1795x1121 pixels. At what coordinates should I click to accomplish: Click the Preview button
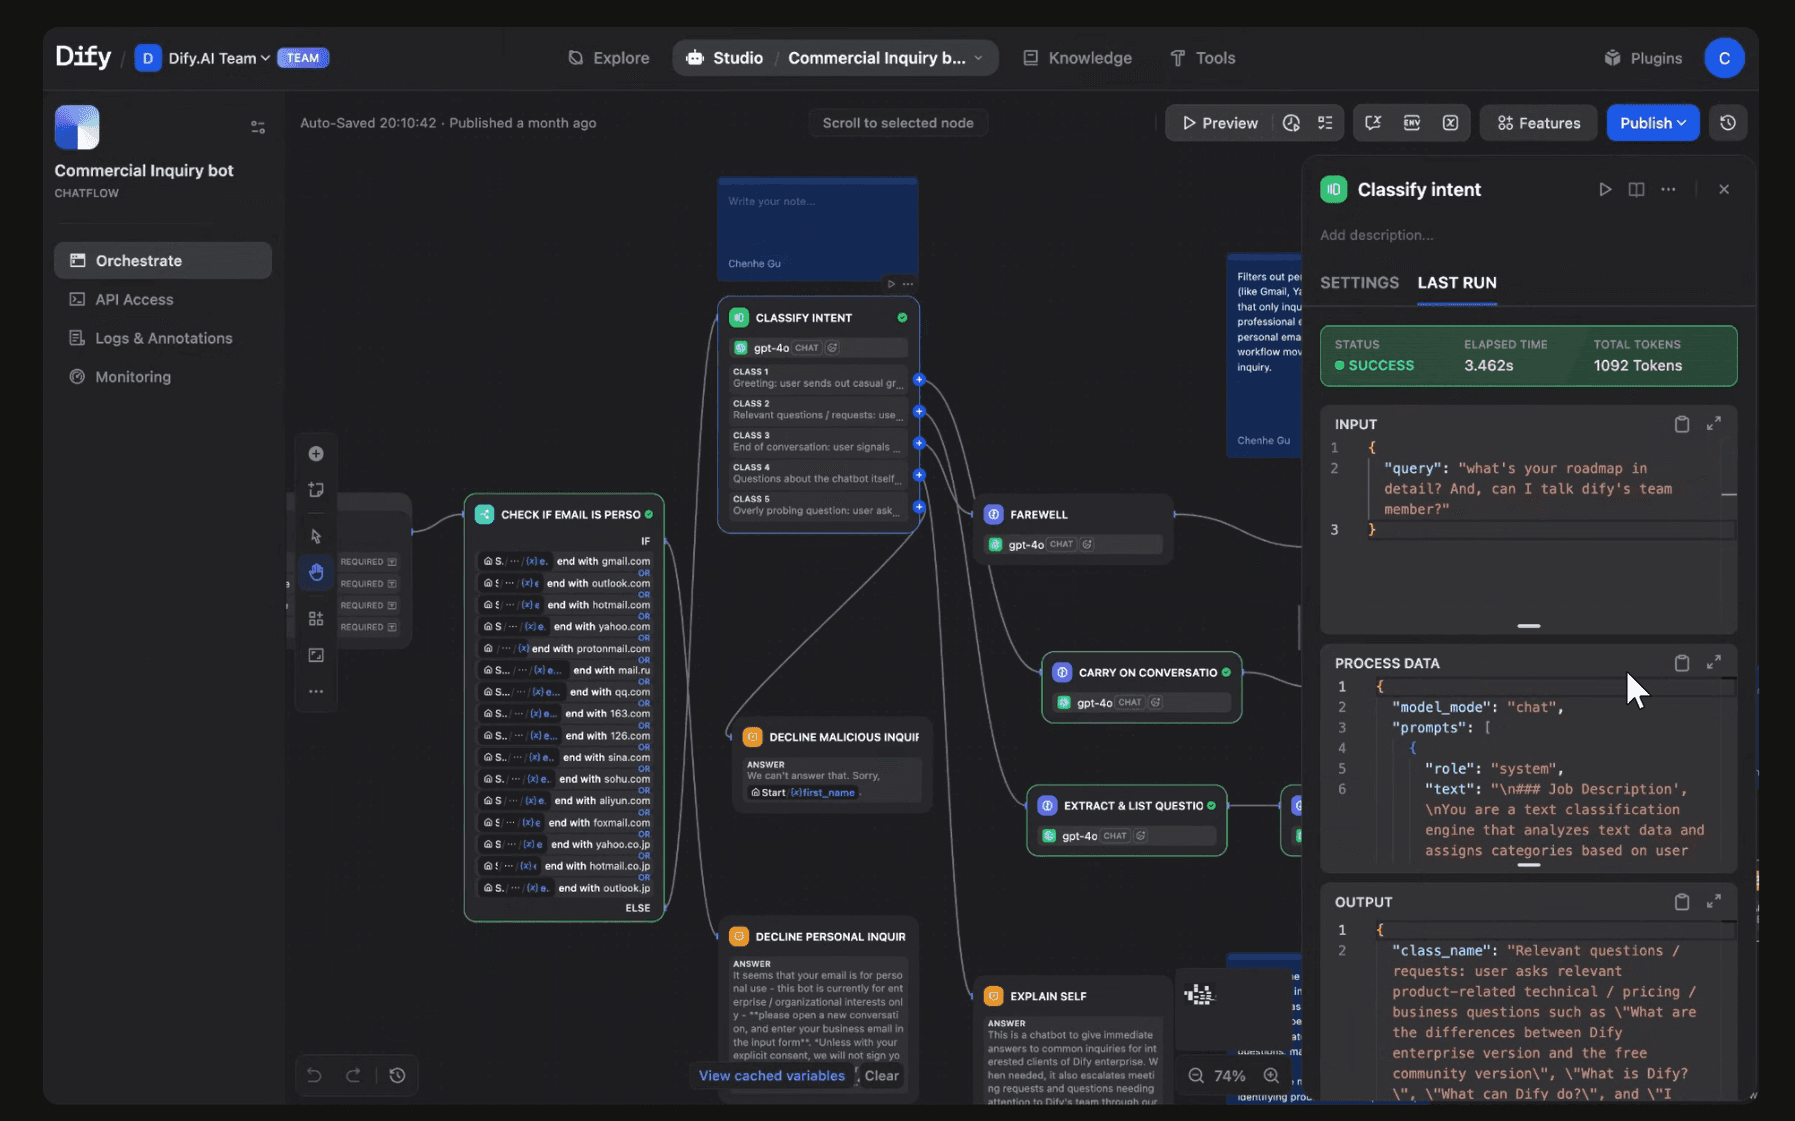(x=1220, y=123)
